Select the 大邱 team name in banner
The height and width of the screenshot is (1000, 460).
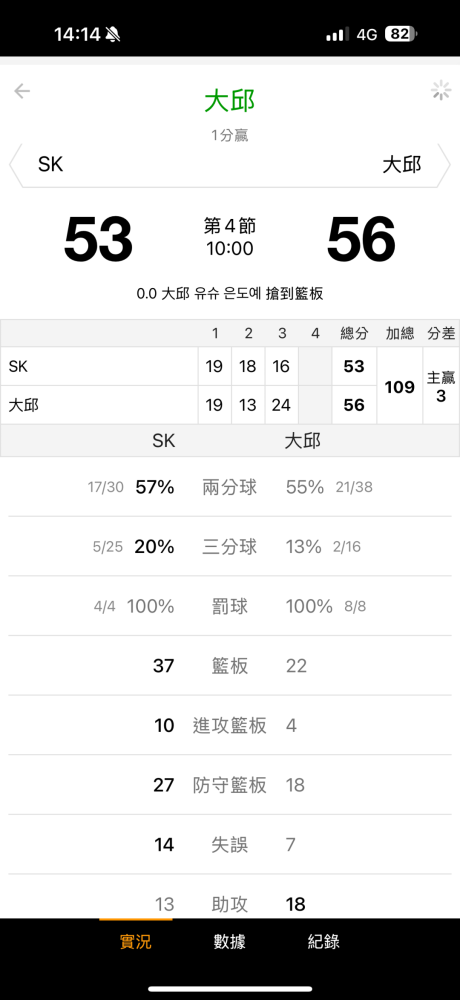[x=402, y=165]
